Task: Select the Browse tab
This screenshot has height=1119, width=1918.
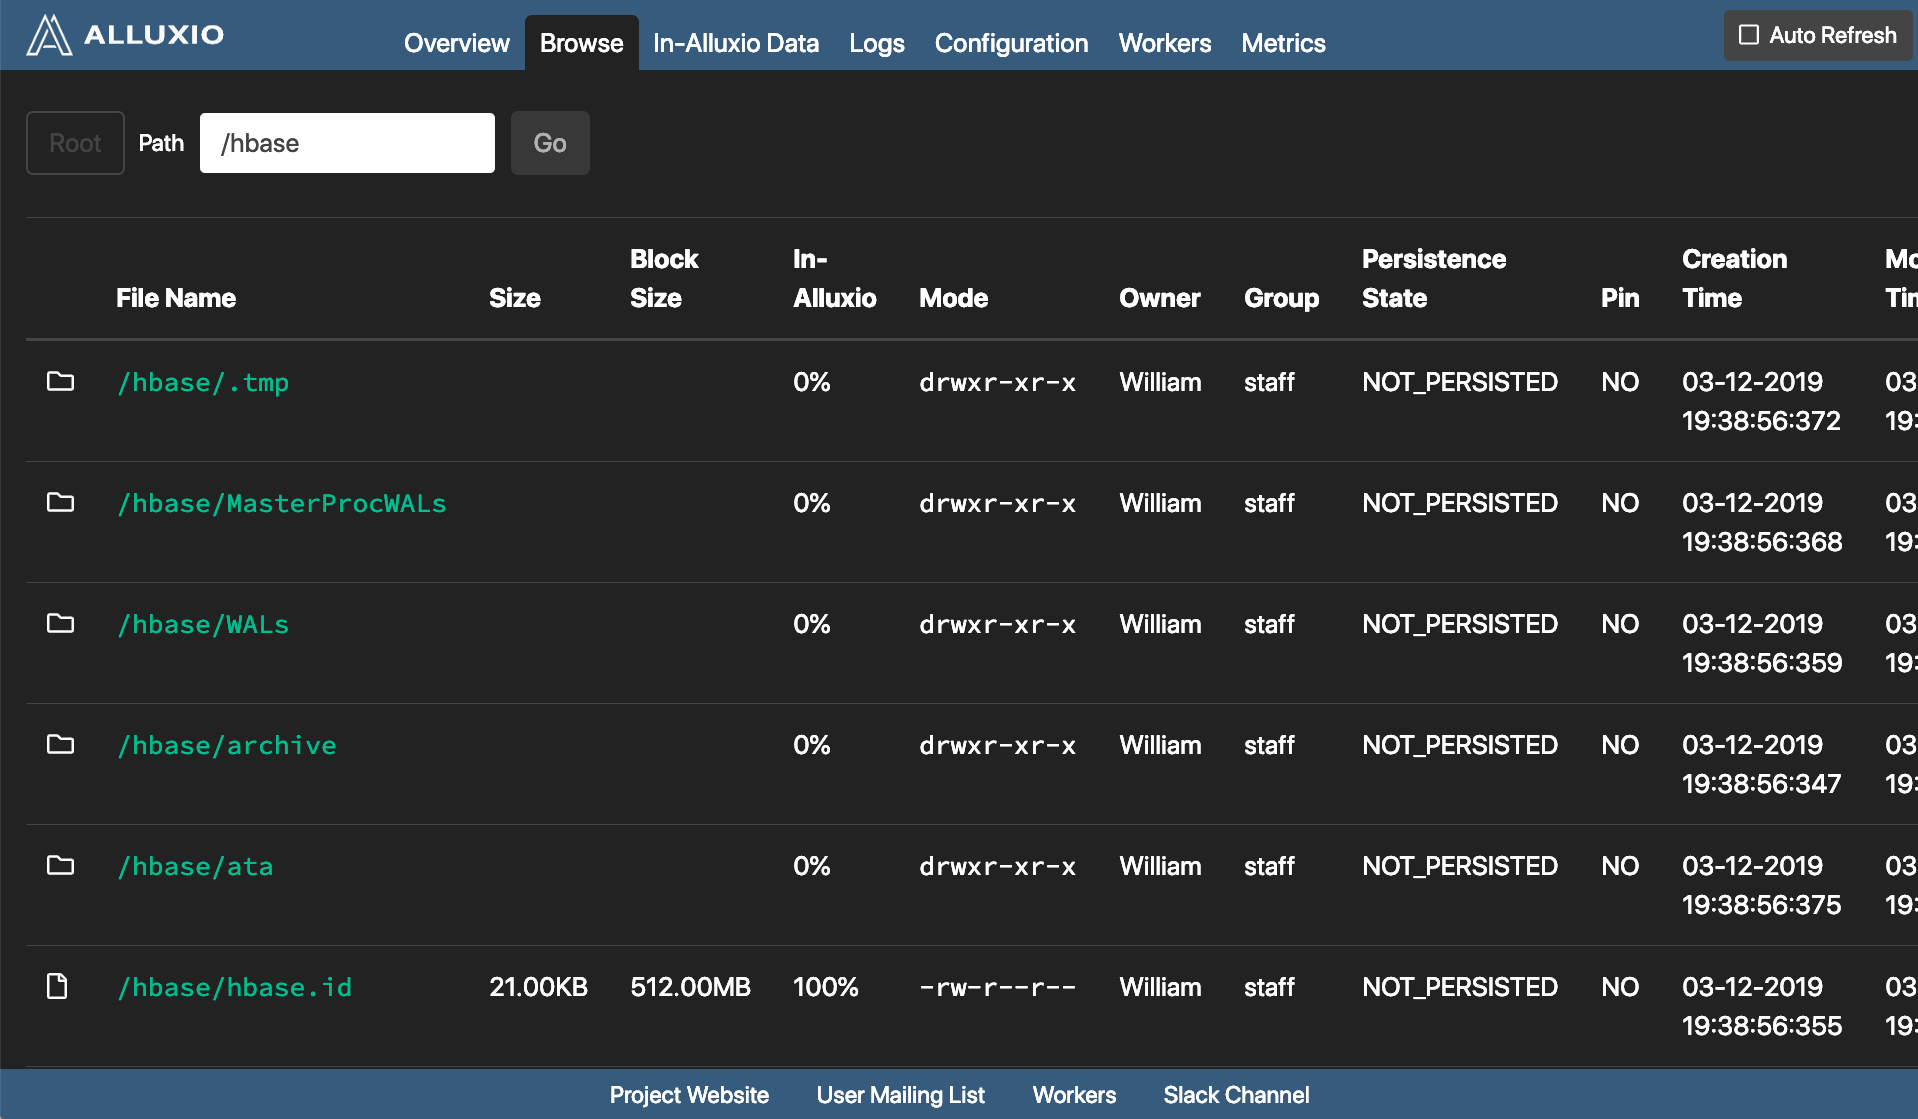Action: pos(581,43)
